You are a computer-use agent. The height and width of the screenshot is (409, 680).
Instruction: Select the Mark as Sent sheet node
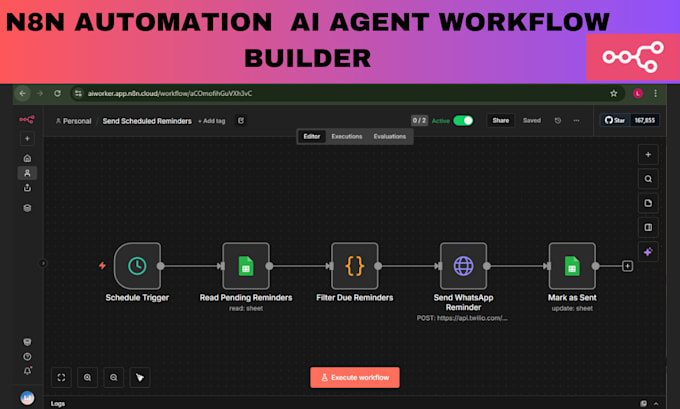pos(572,266)
